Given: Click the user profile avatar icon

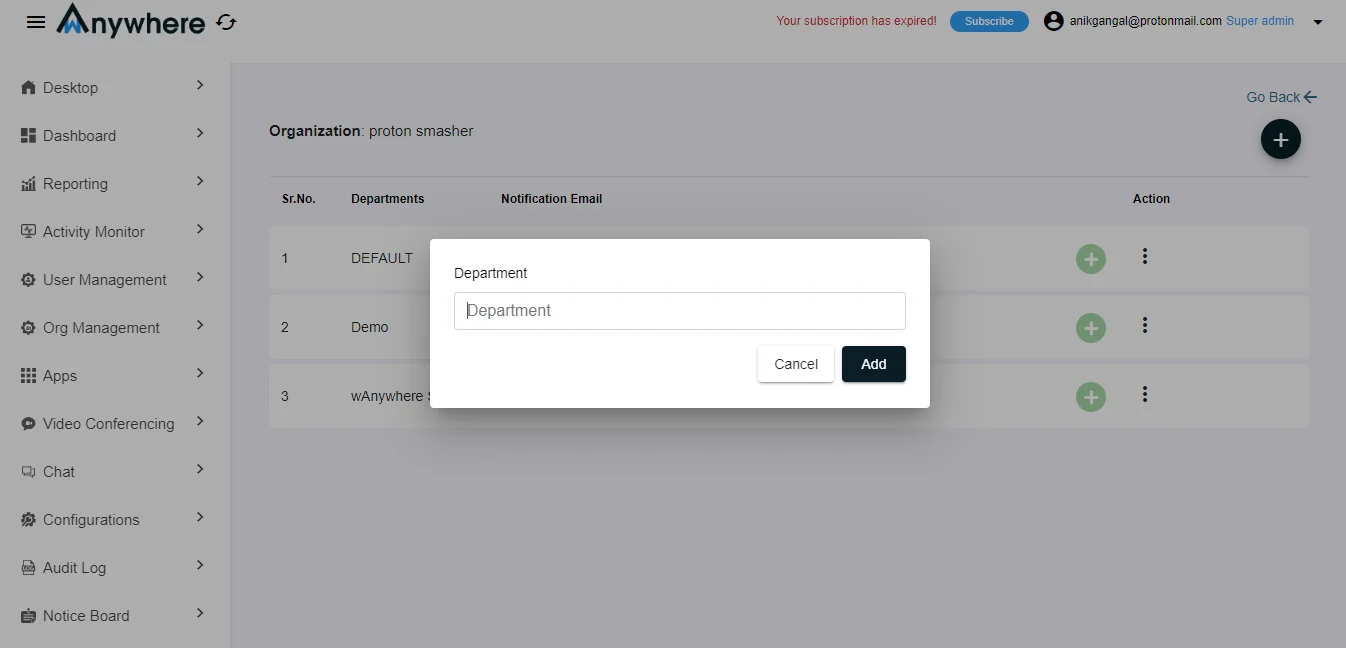Looking at the screenshot, I should tap(1053, 21).
